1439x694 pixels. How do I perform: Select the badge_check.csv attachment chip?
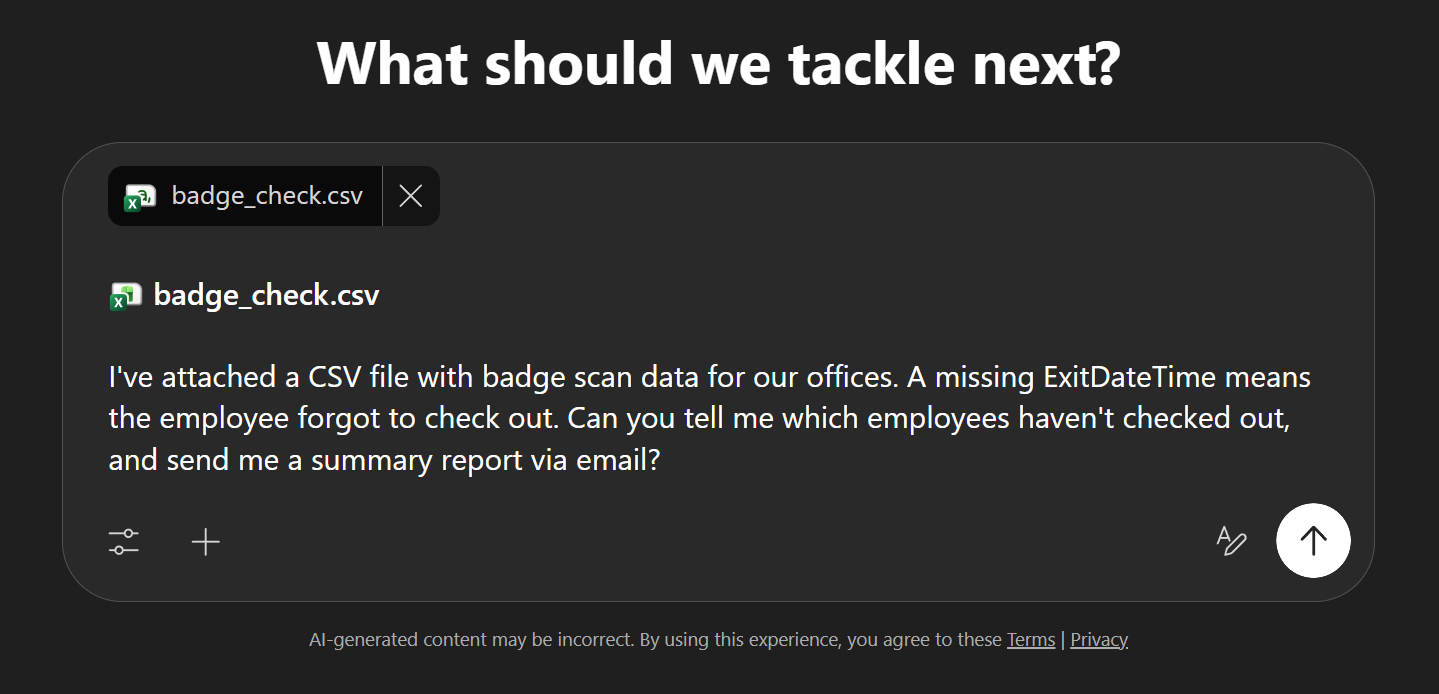[245, 196]
